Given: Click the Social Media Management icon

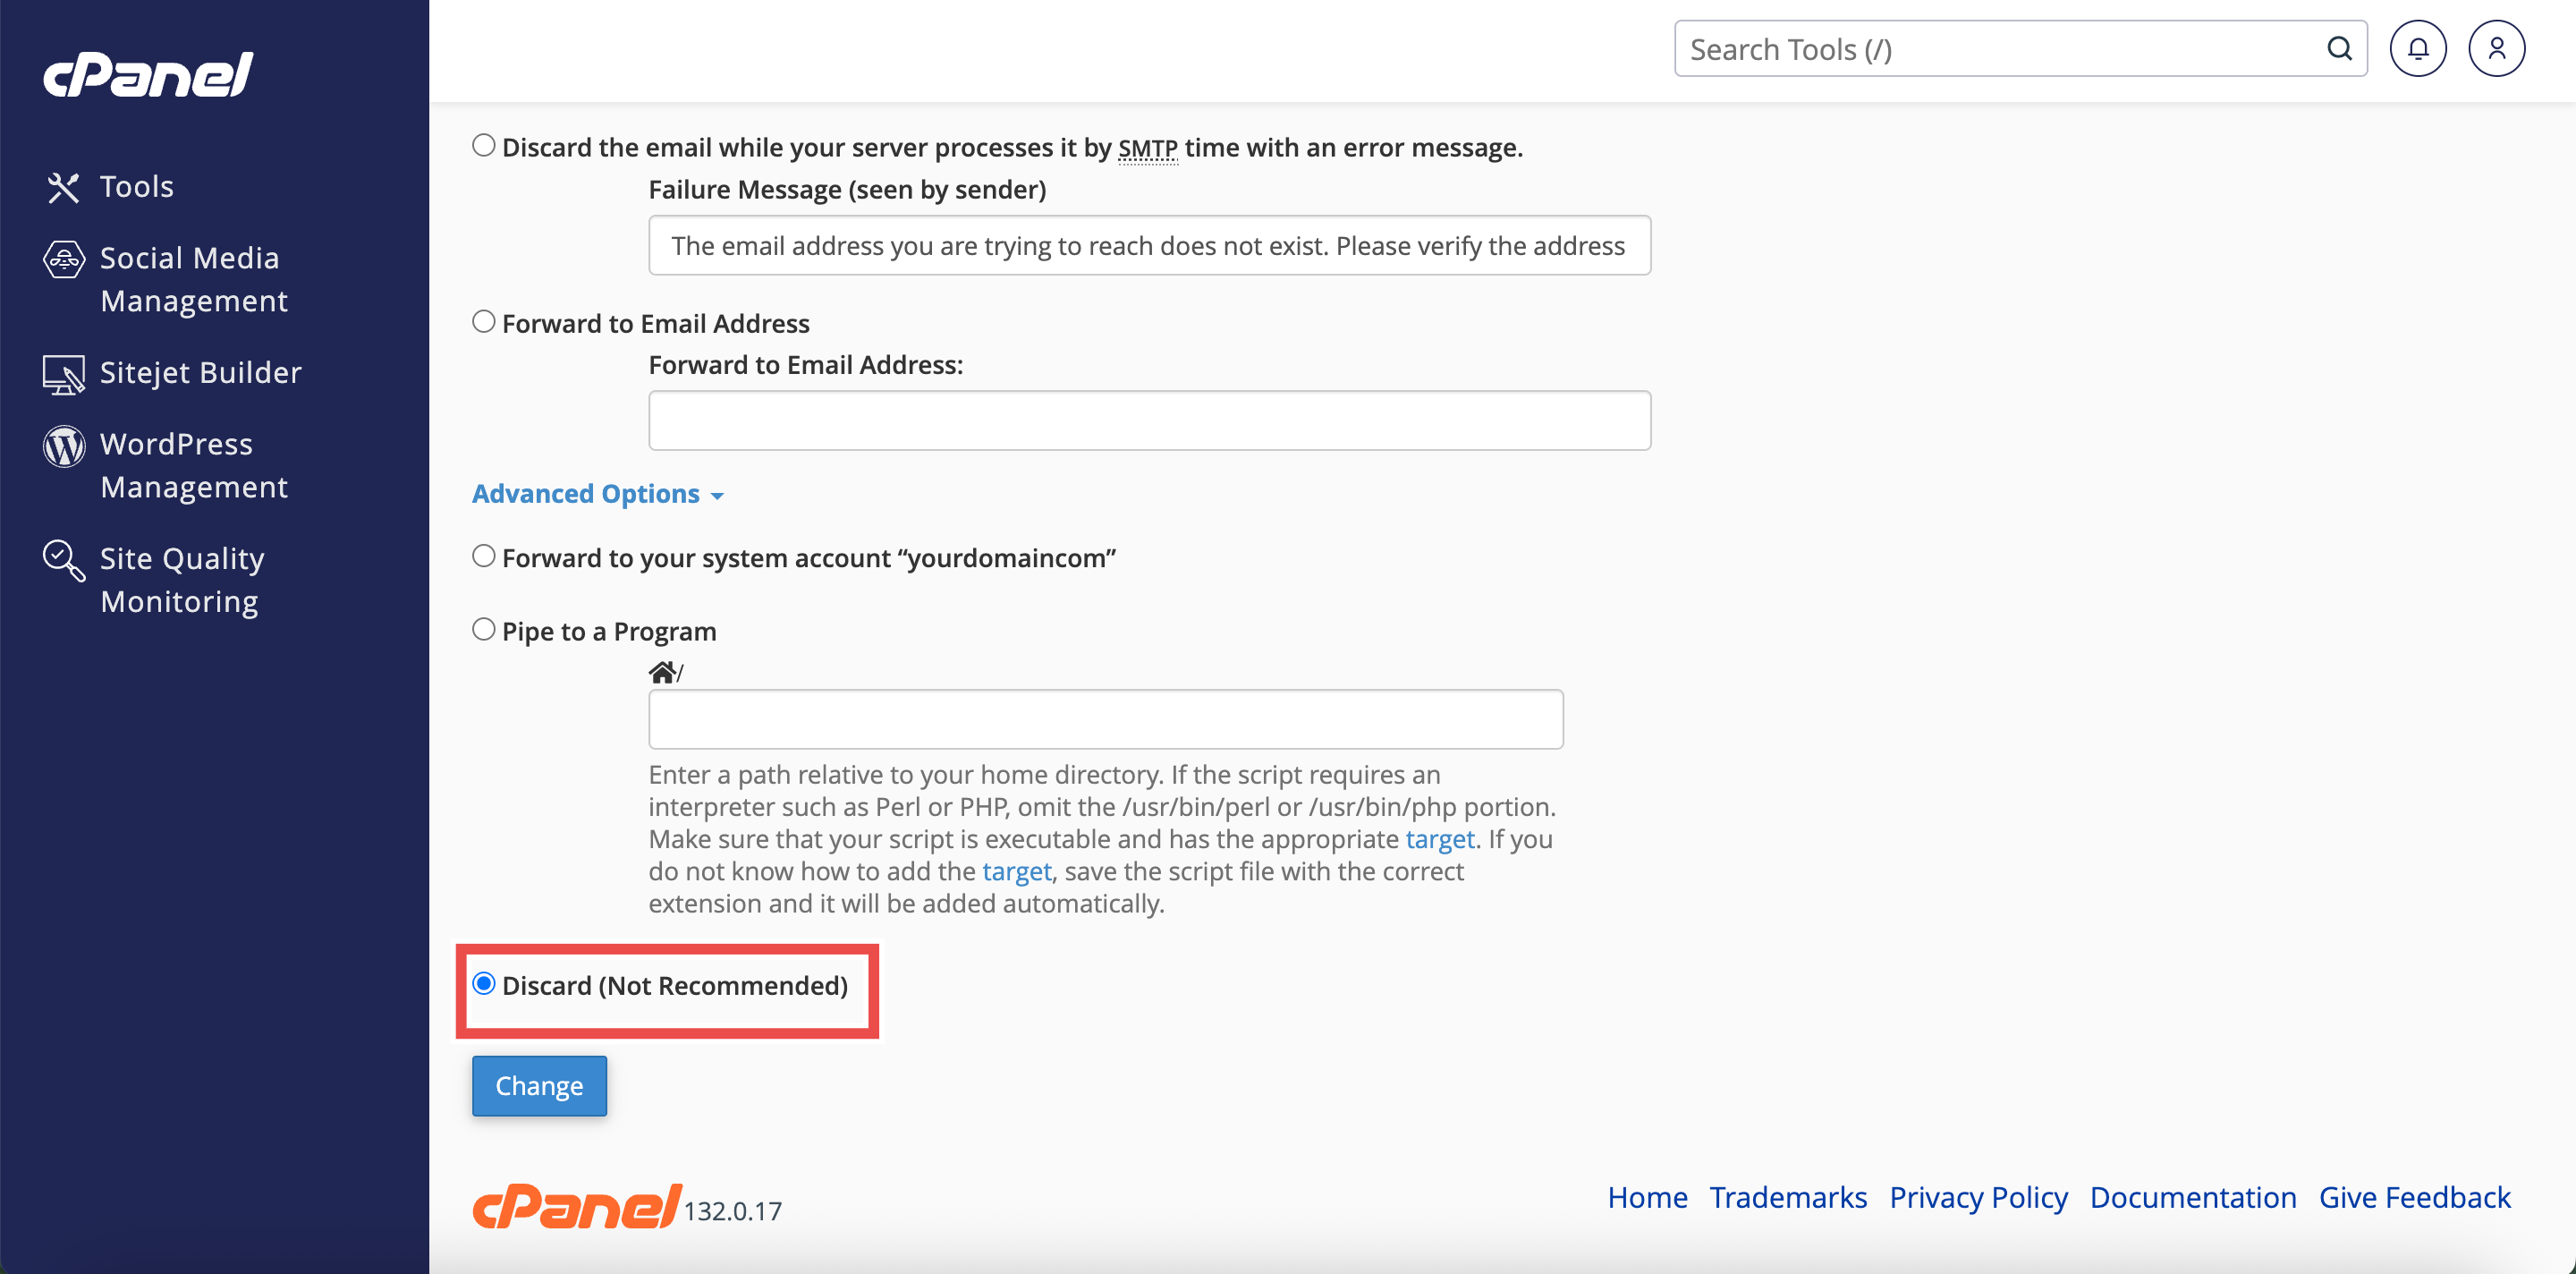Looking at the screenshot, I should (x=63, y=259).
